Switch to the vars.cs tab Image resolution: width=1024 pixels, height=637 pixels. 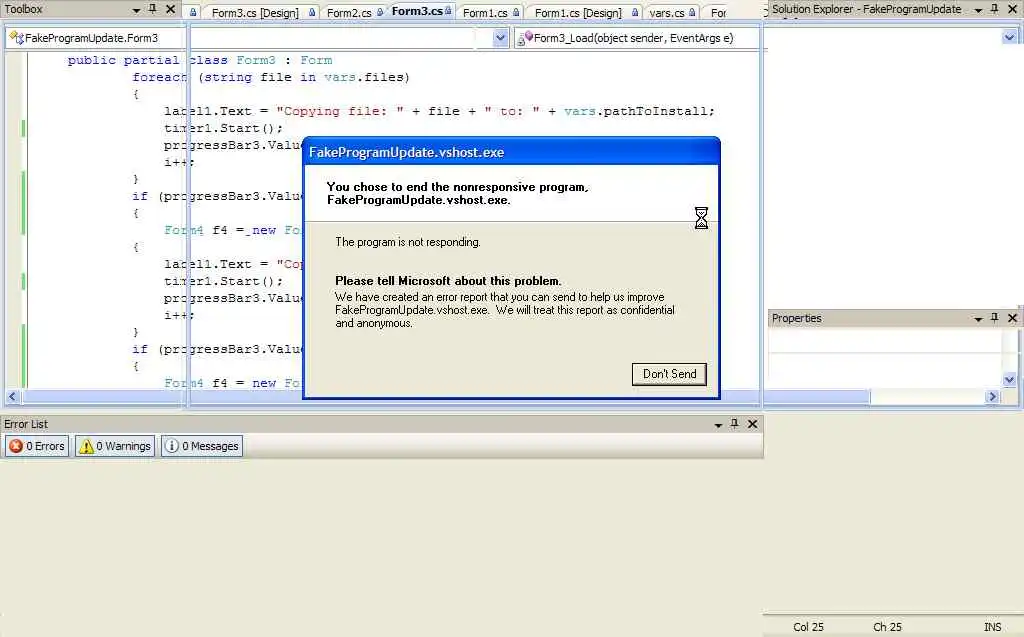[667, 12]
